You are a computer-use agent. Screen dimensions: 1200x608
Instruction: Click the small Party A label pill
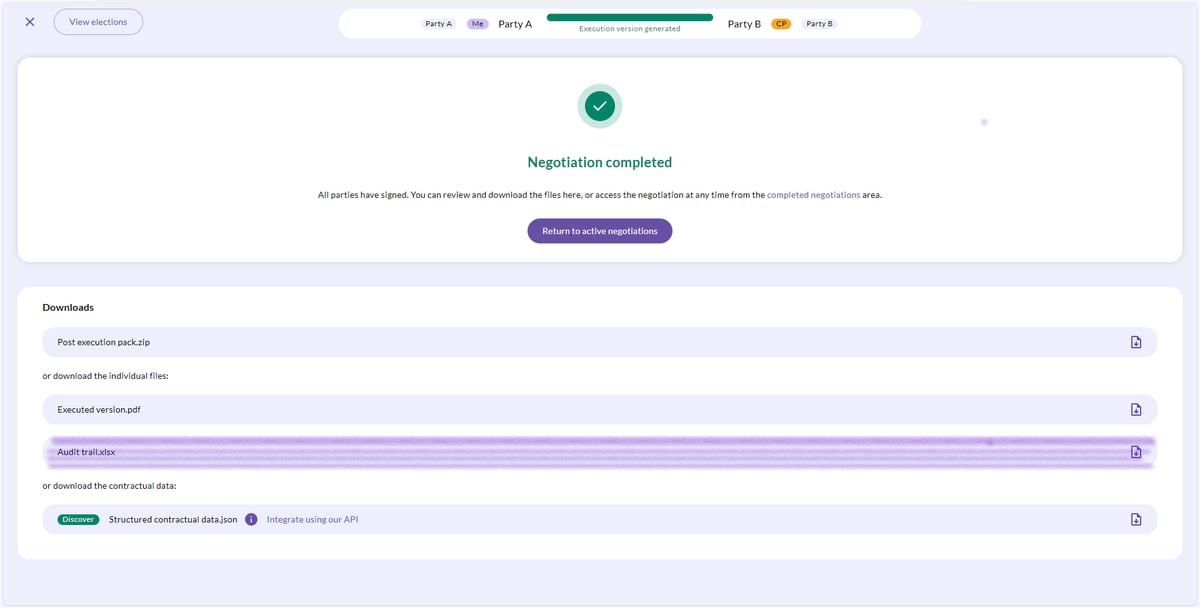click(439, 24)
